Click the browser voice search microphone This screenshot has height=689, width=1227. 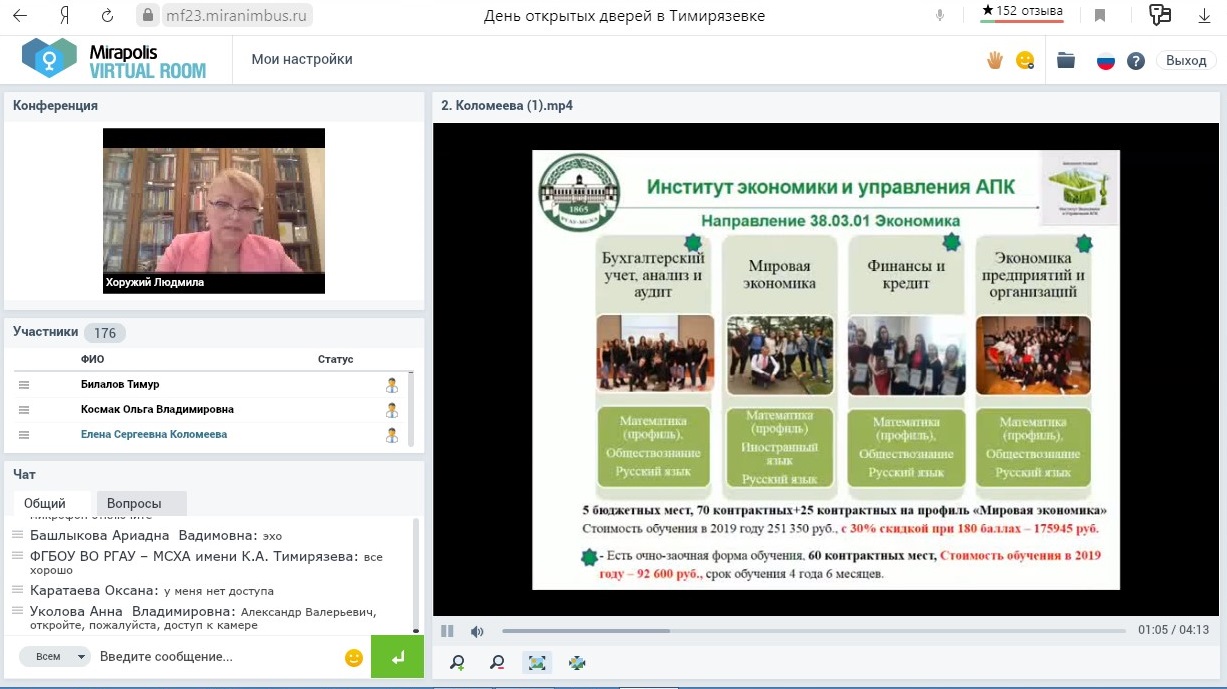940,15
